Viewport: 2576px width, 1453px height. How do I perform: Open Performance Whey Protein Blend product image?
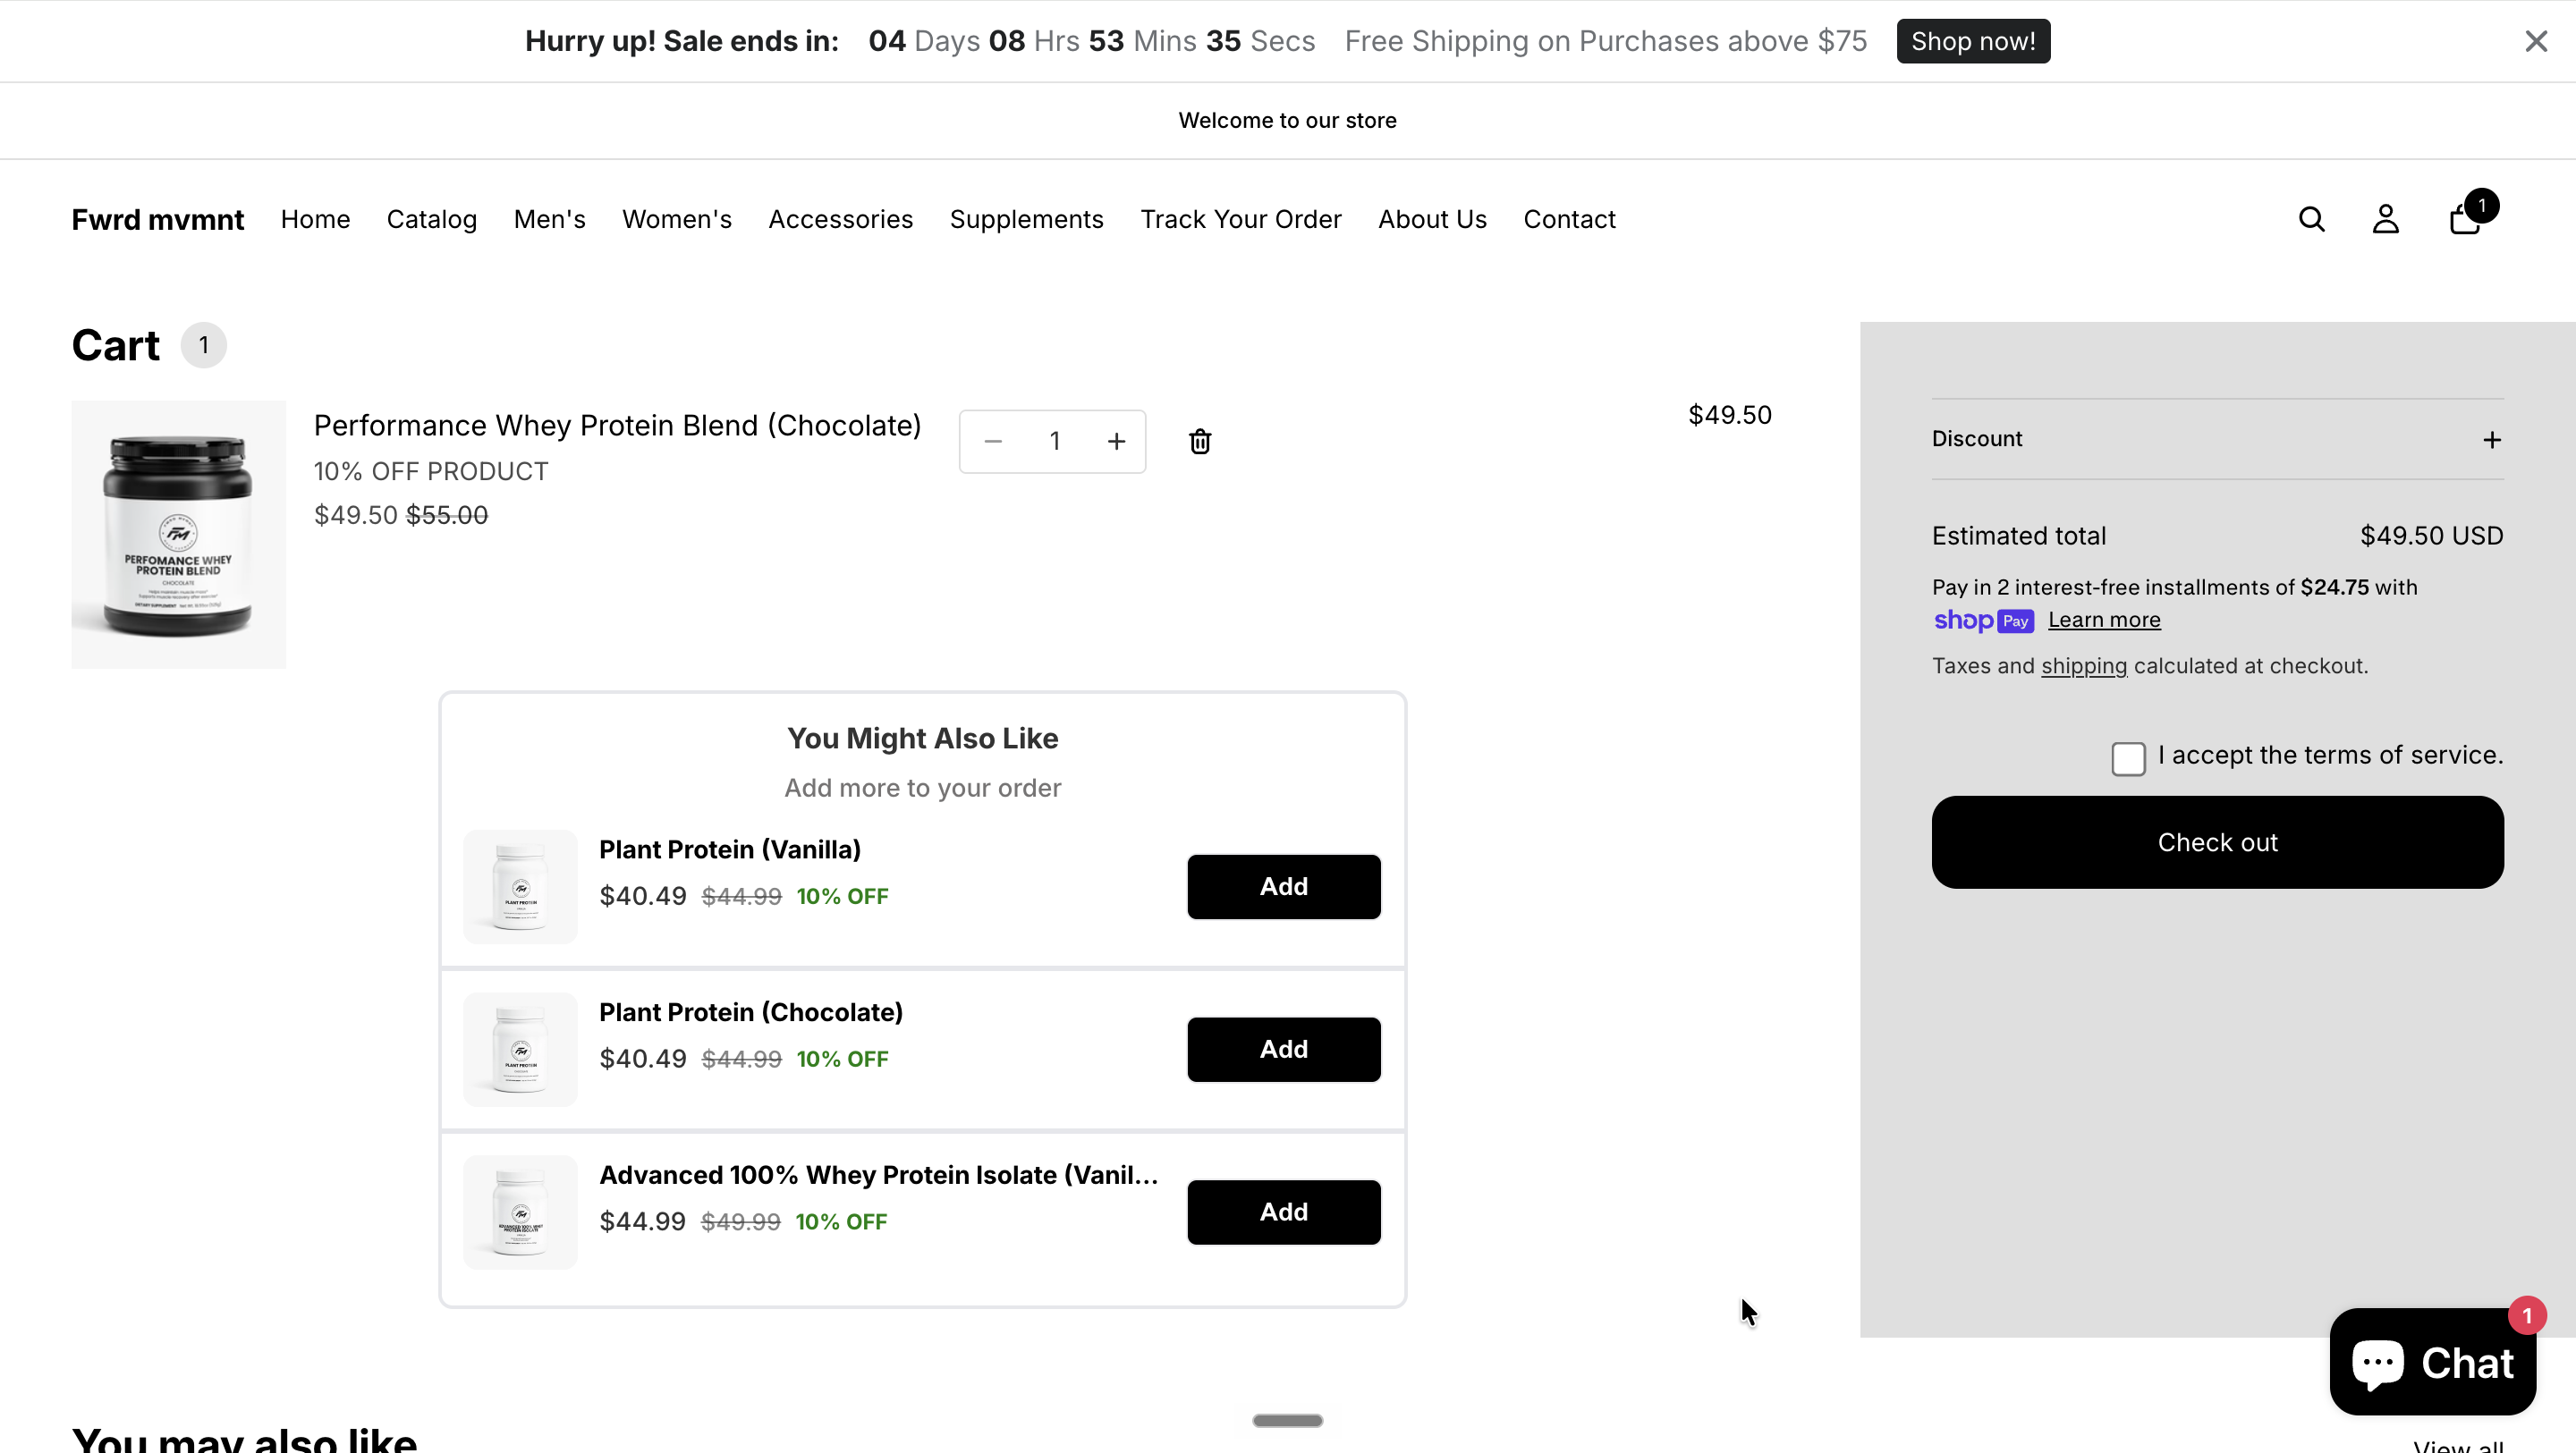click(178, 534)
